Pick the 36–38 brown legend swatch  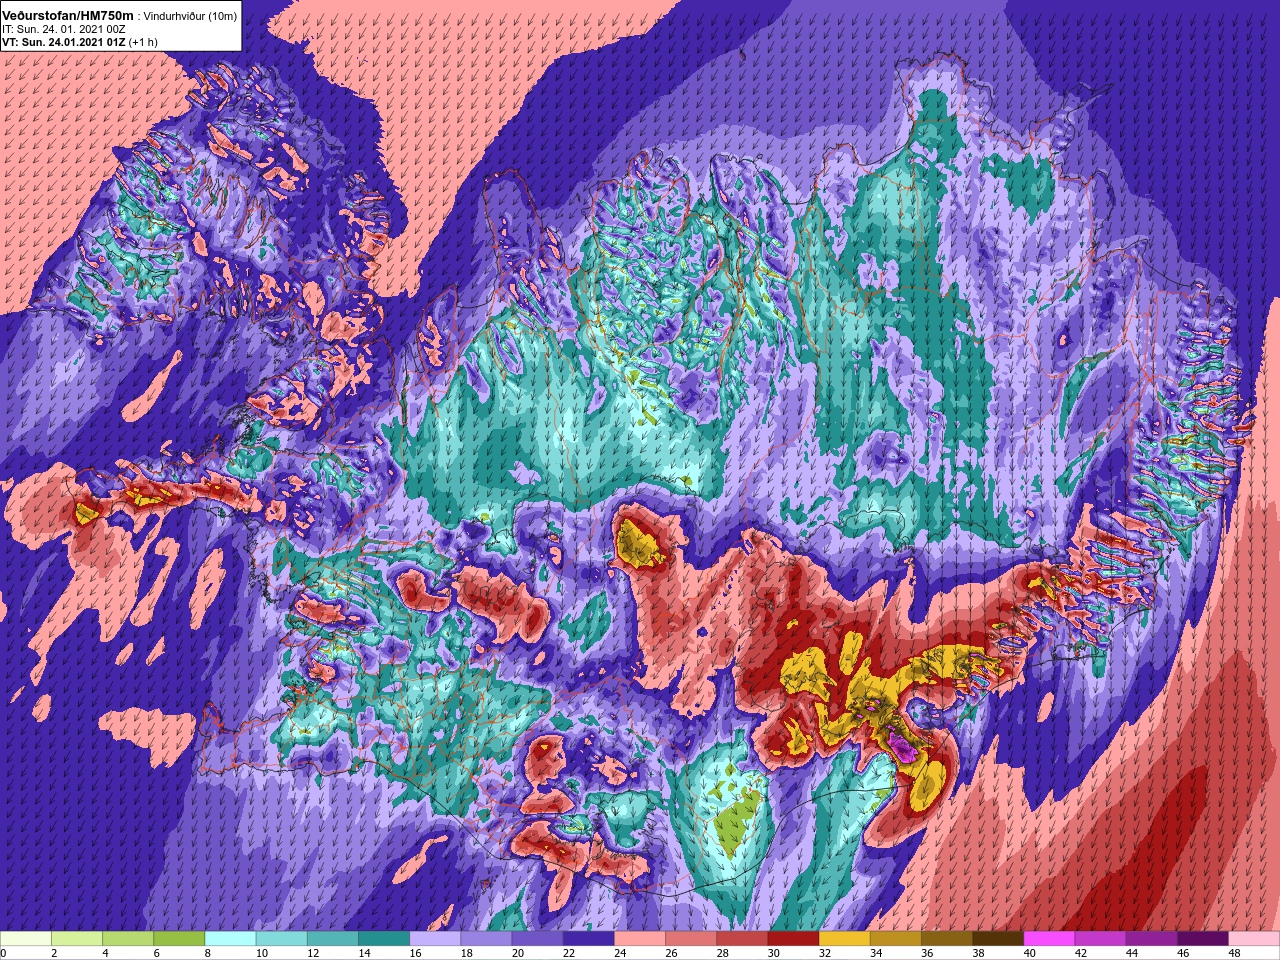[948, 939]
